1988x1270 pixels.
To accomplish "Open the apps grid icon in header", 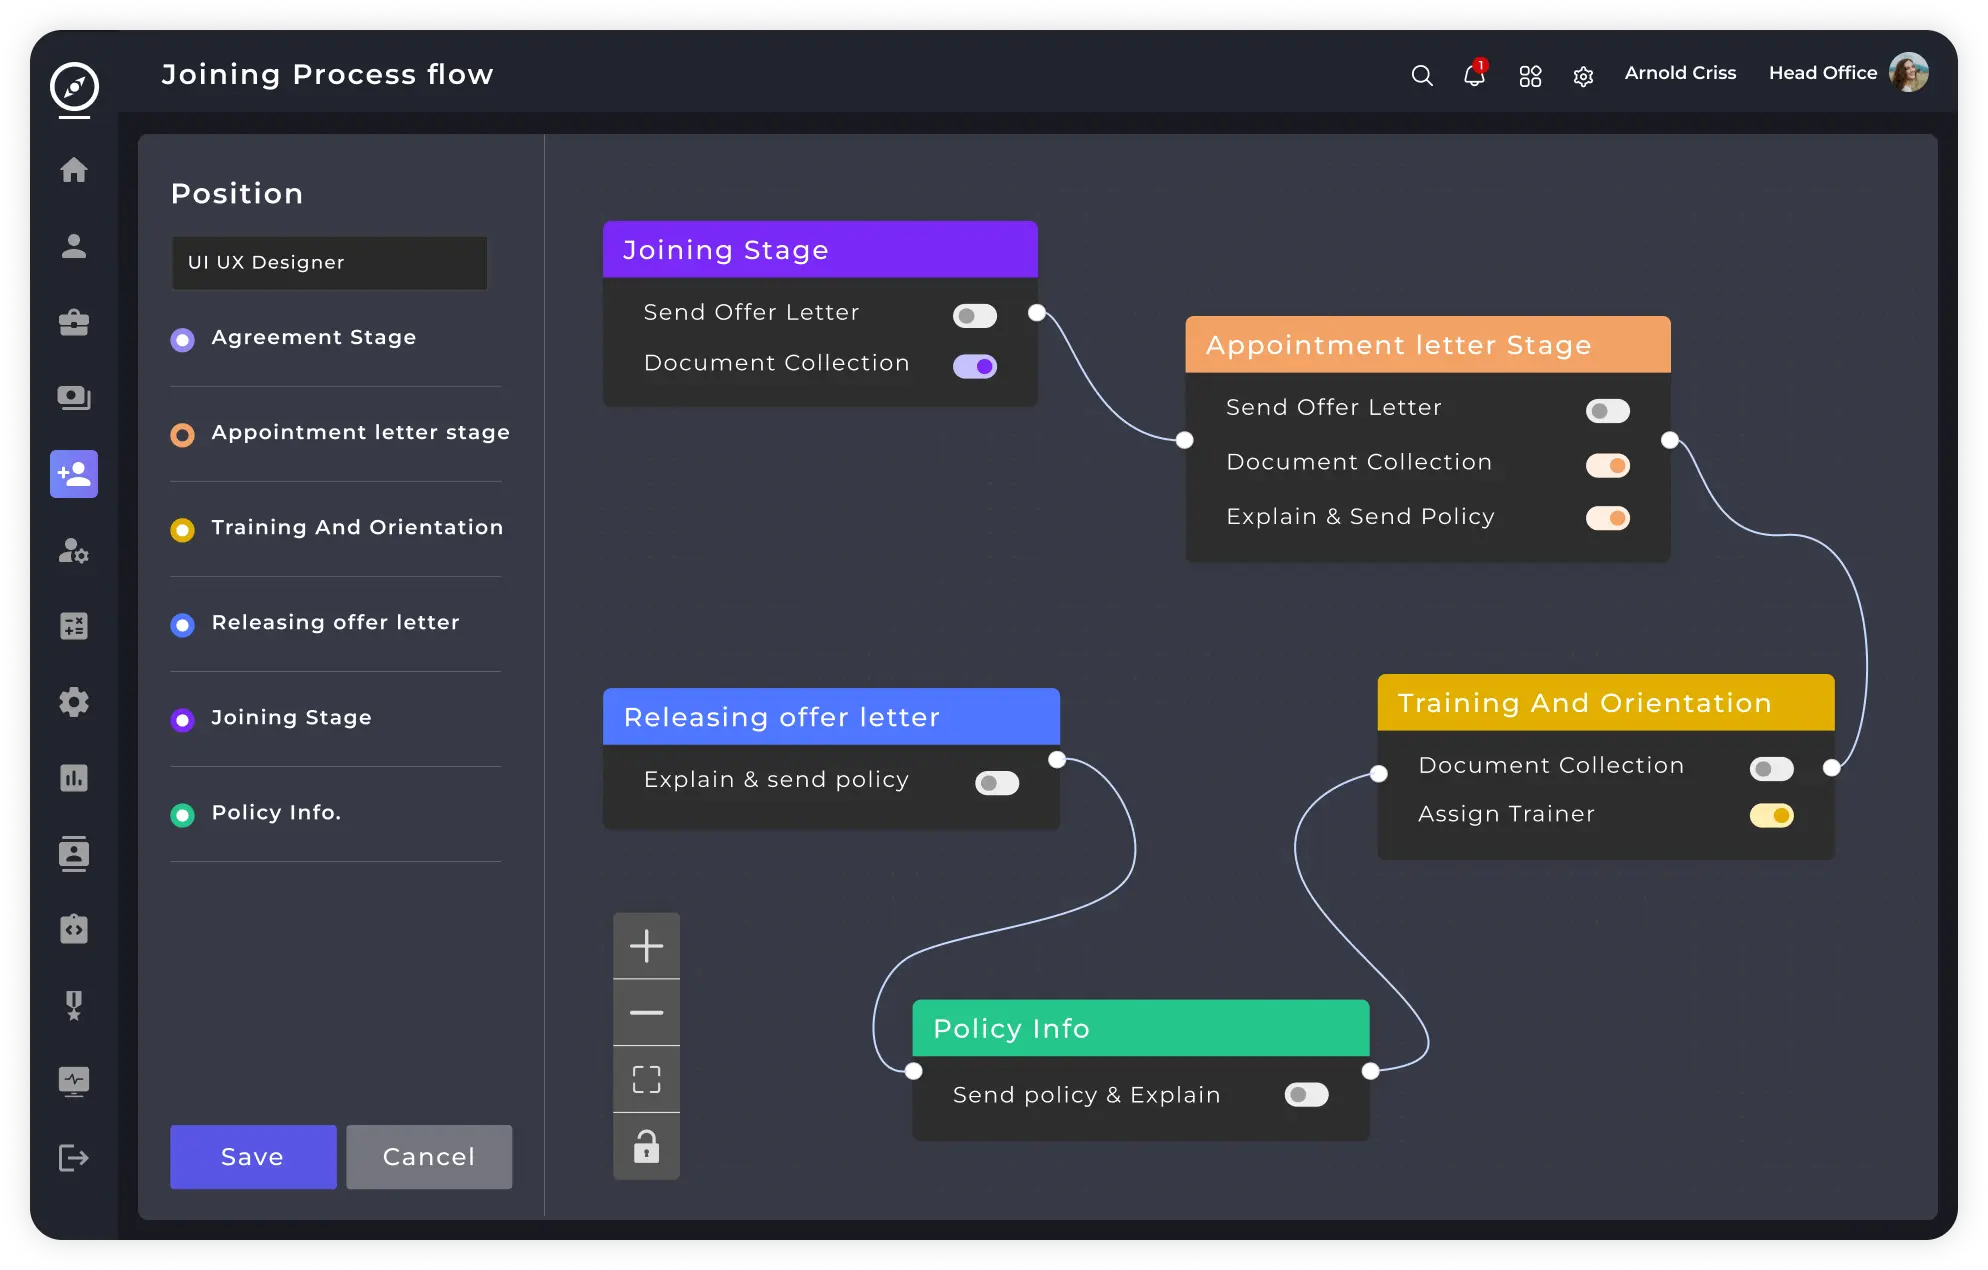I will (x=1530, y=76).
